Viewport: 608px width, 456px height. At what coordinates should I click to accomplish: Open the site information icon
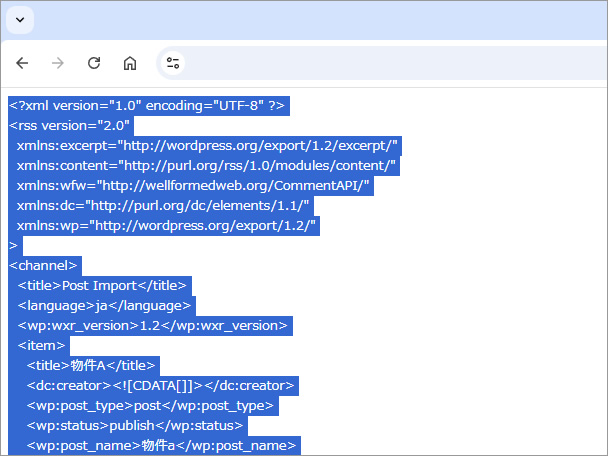point(173,63)
